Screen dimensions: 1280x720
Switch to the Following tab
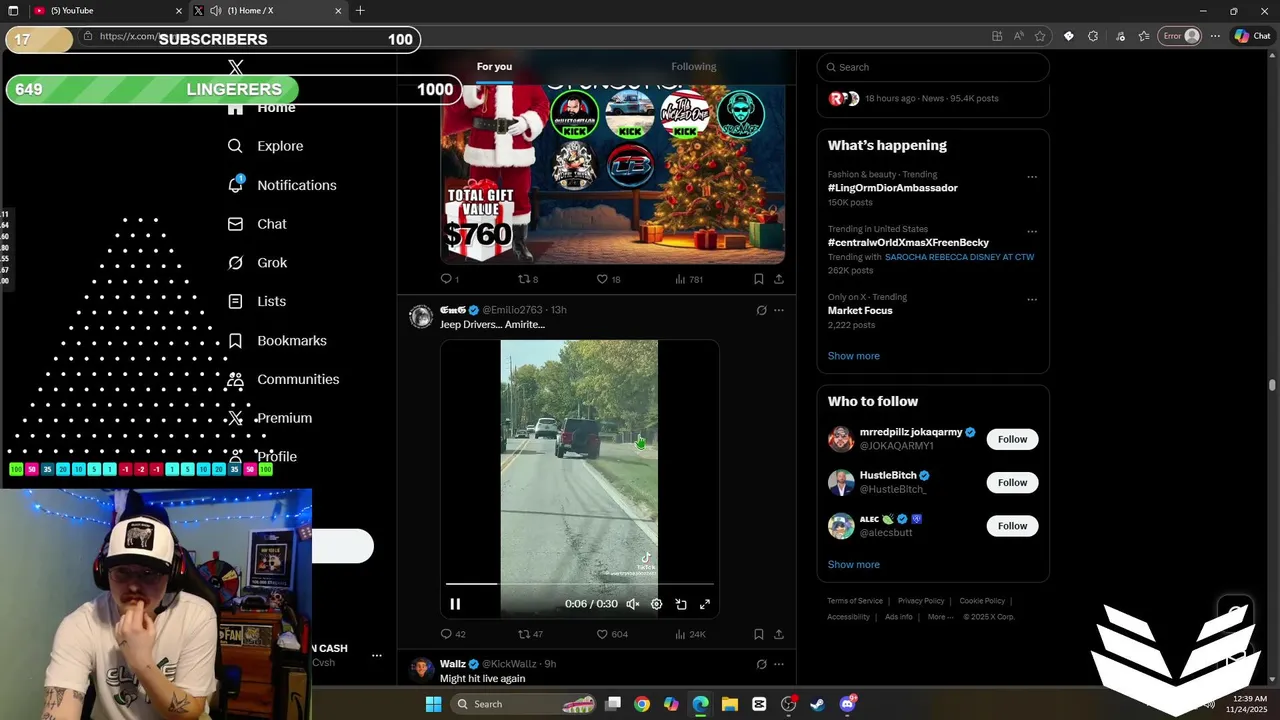coord(694,67)
